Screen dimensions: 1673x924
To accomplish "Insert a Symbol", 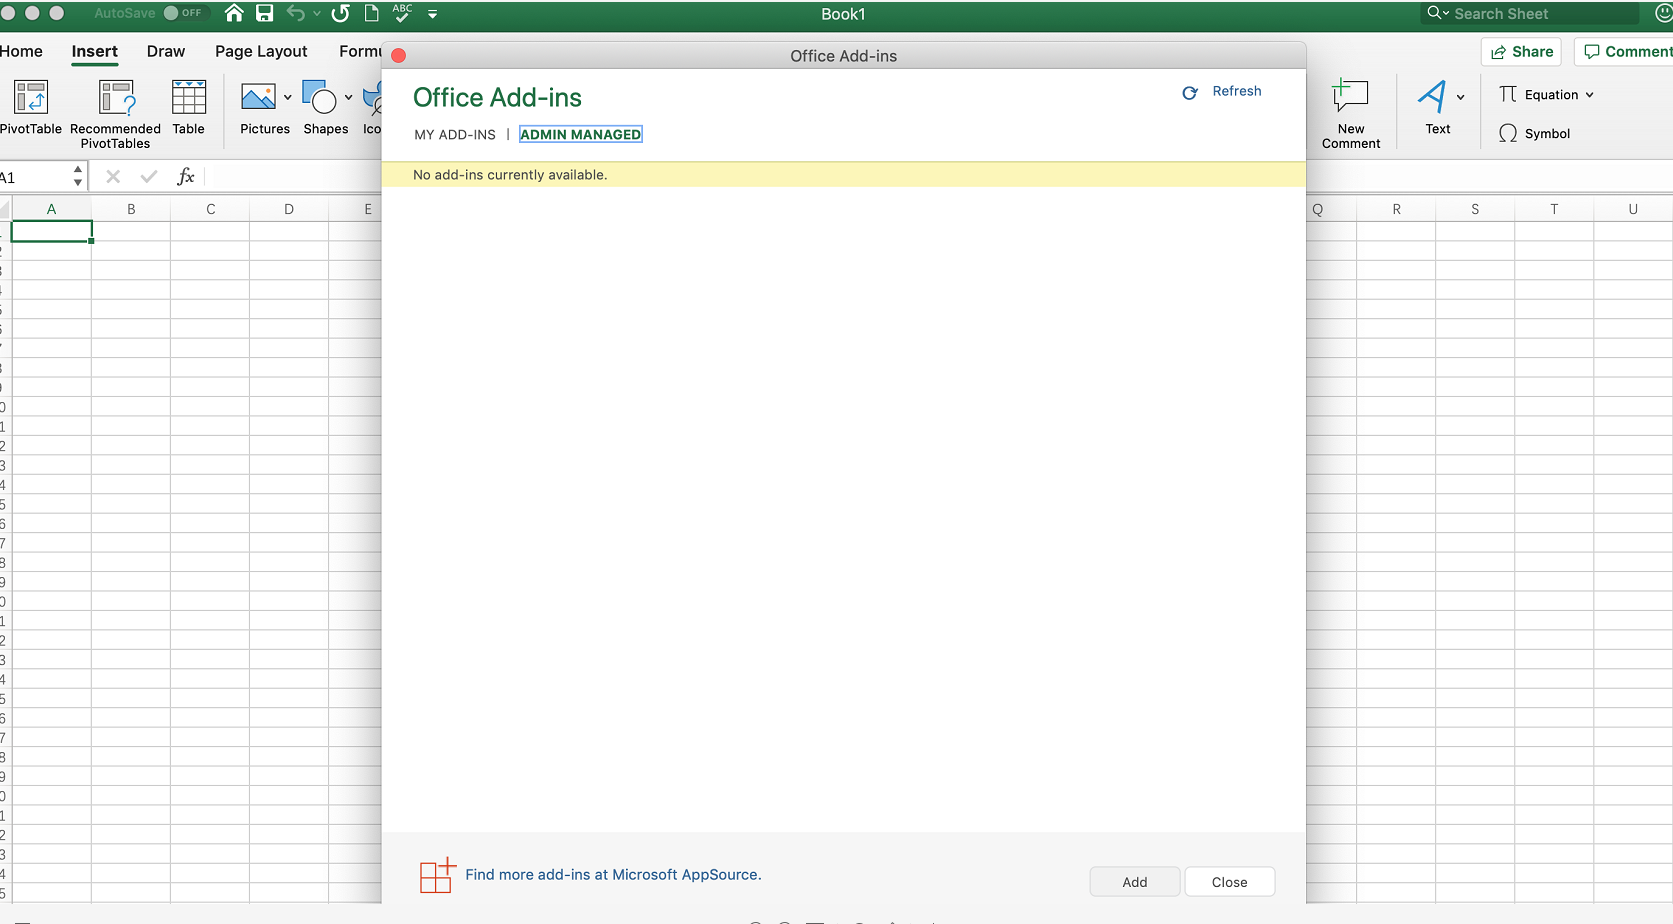I will [1542, 133].
